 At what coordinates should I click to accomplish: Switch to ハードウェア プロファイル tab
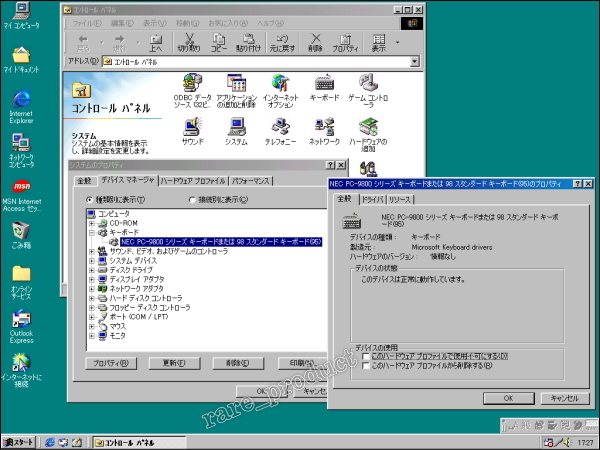(193, 181)
